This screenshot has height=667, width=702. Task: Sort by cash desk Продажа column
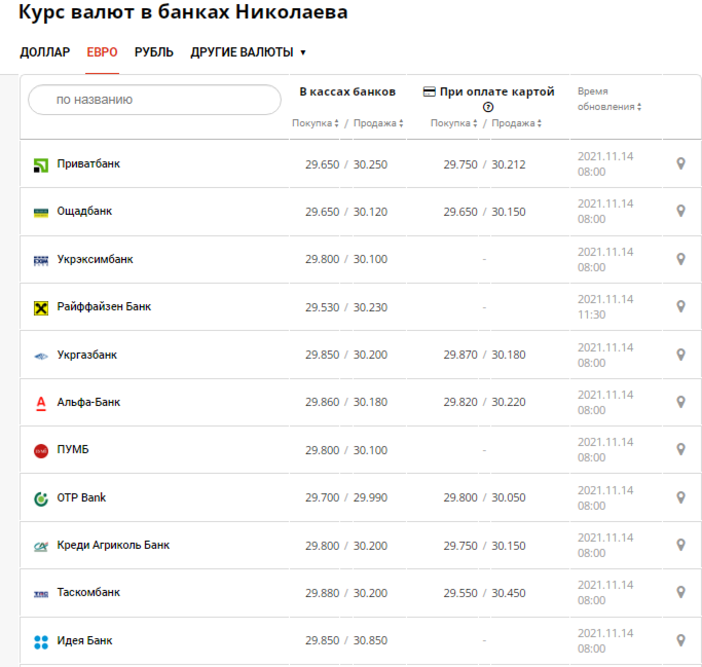[x=378, y=123]
